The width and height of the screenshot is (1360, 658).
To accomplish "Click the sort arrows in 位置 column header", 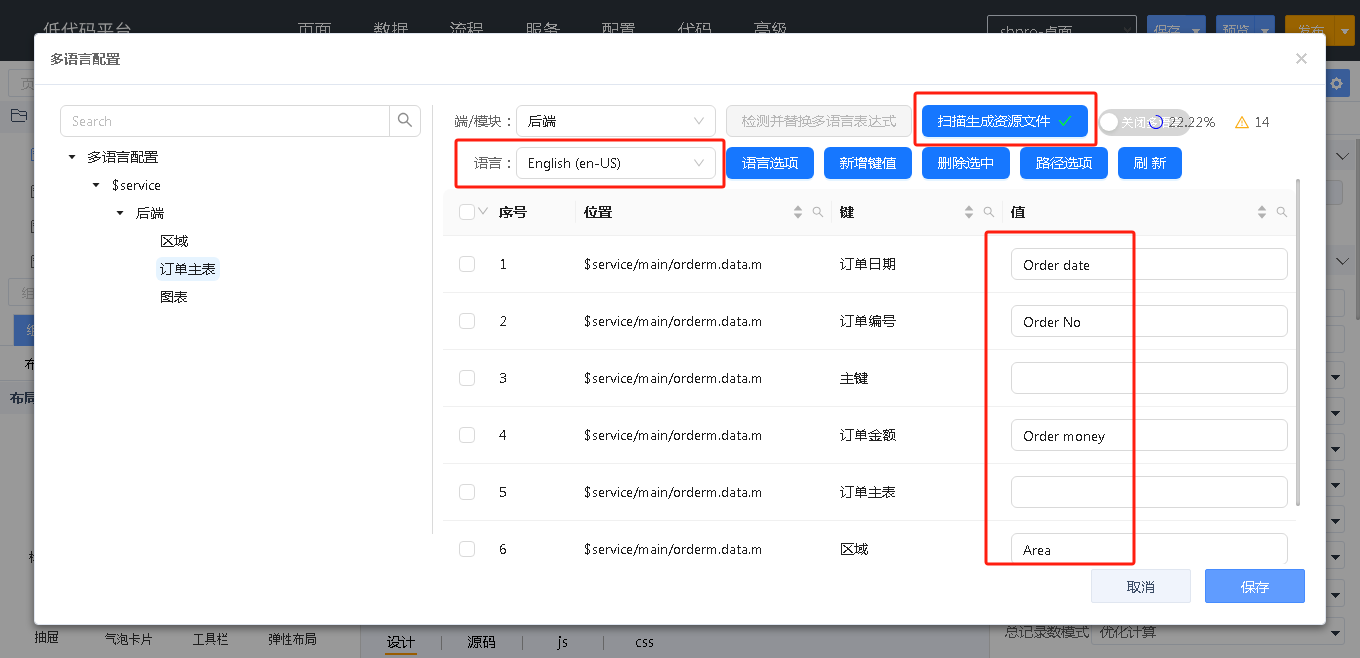I will (x=798, y=212).
